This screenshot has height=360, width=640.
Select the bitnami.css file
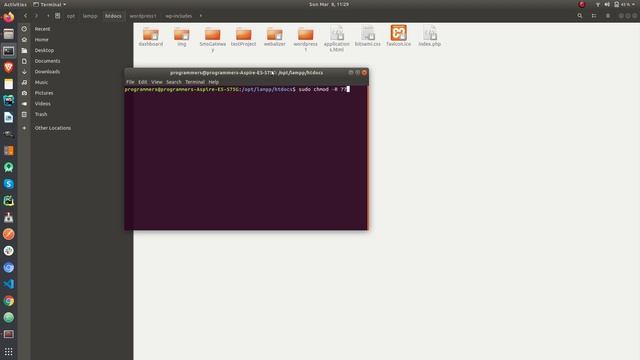[x=368, y=36]
